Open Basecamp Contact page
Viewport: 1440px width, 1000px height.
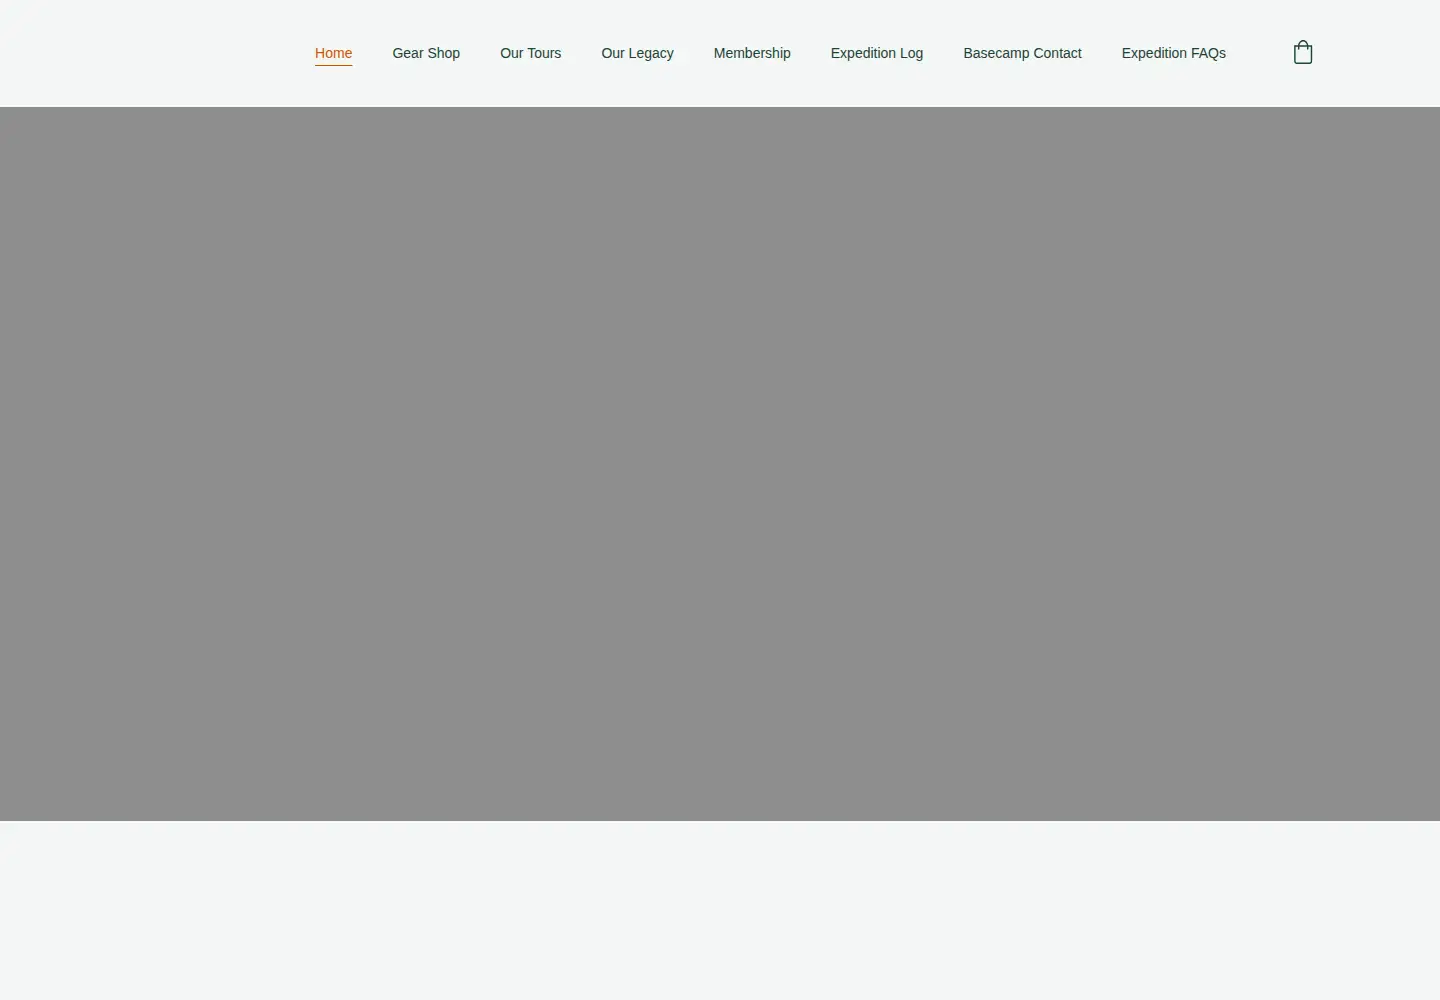click(x=1022, y=53)
